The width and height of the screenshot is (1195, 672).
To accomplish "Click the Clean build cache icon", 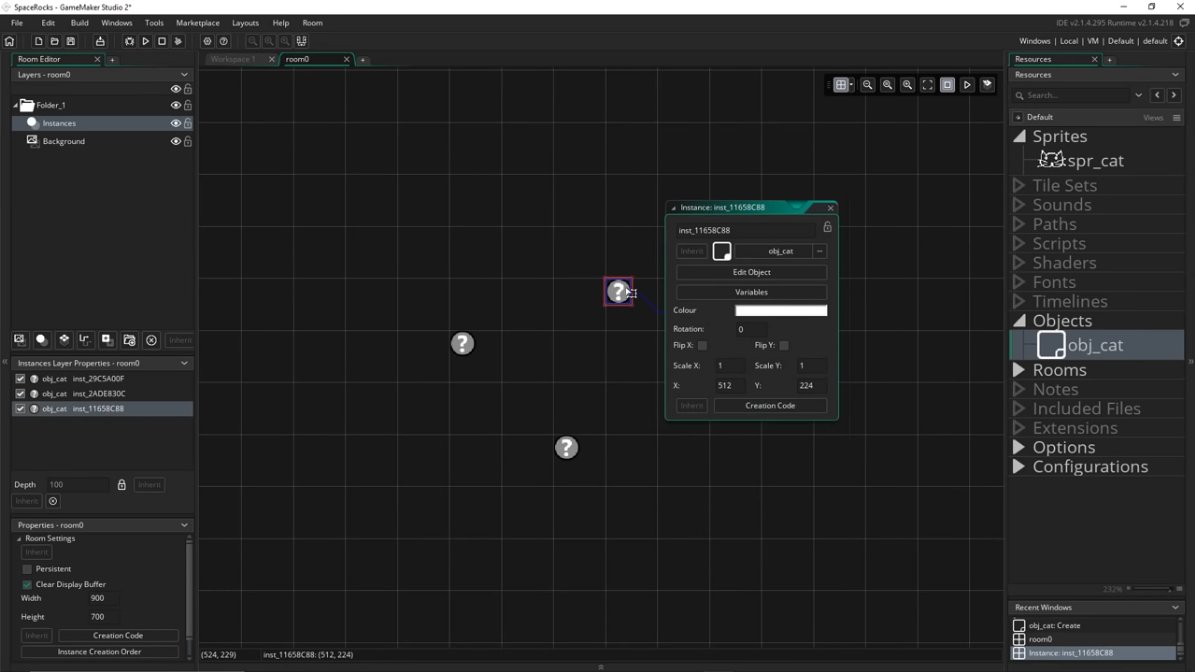I will pos(178,41).
